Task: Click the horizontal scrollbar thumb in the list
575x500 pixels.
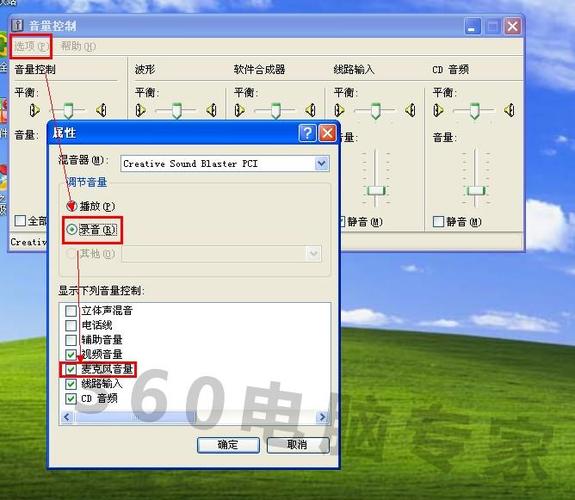Action: click(135, 417)
